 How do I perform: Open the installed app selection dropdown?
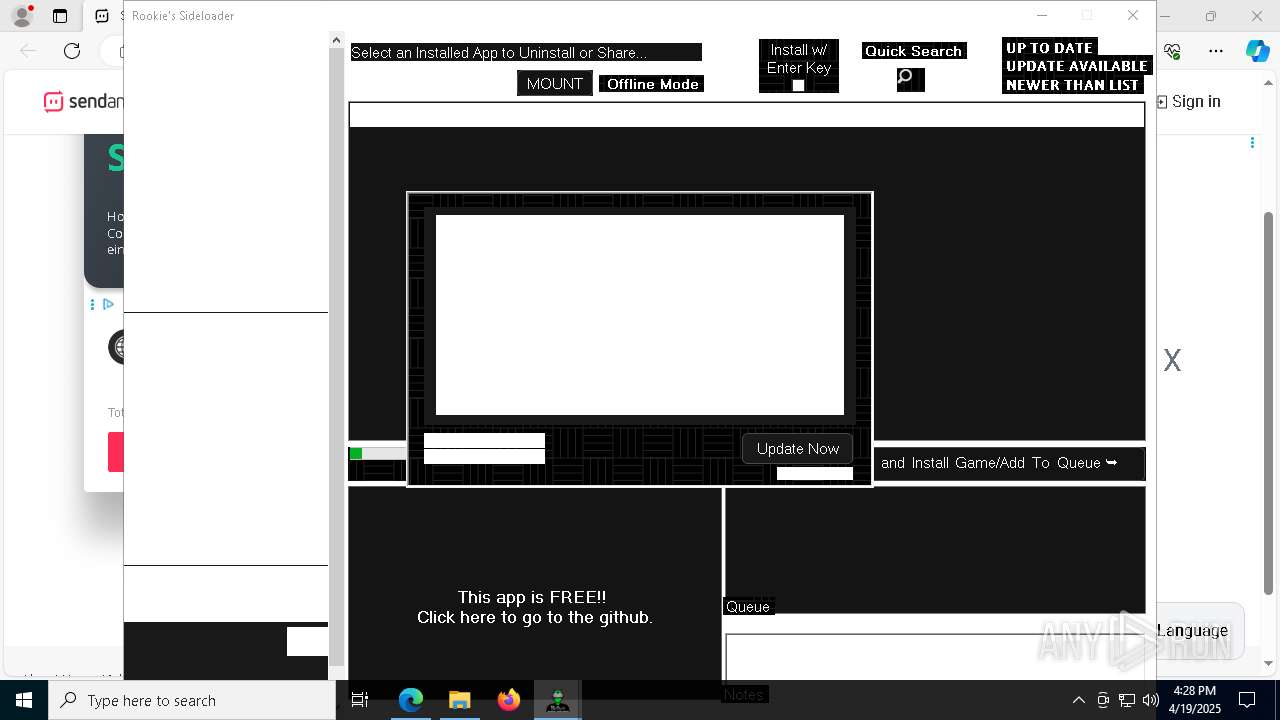[526, 53]
